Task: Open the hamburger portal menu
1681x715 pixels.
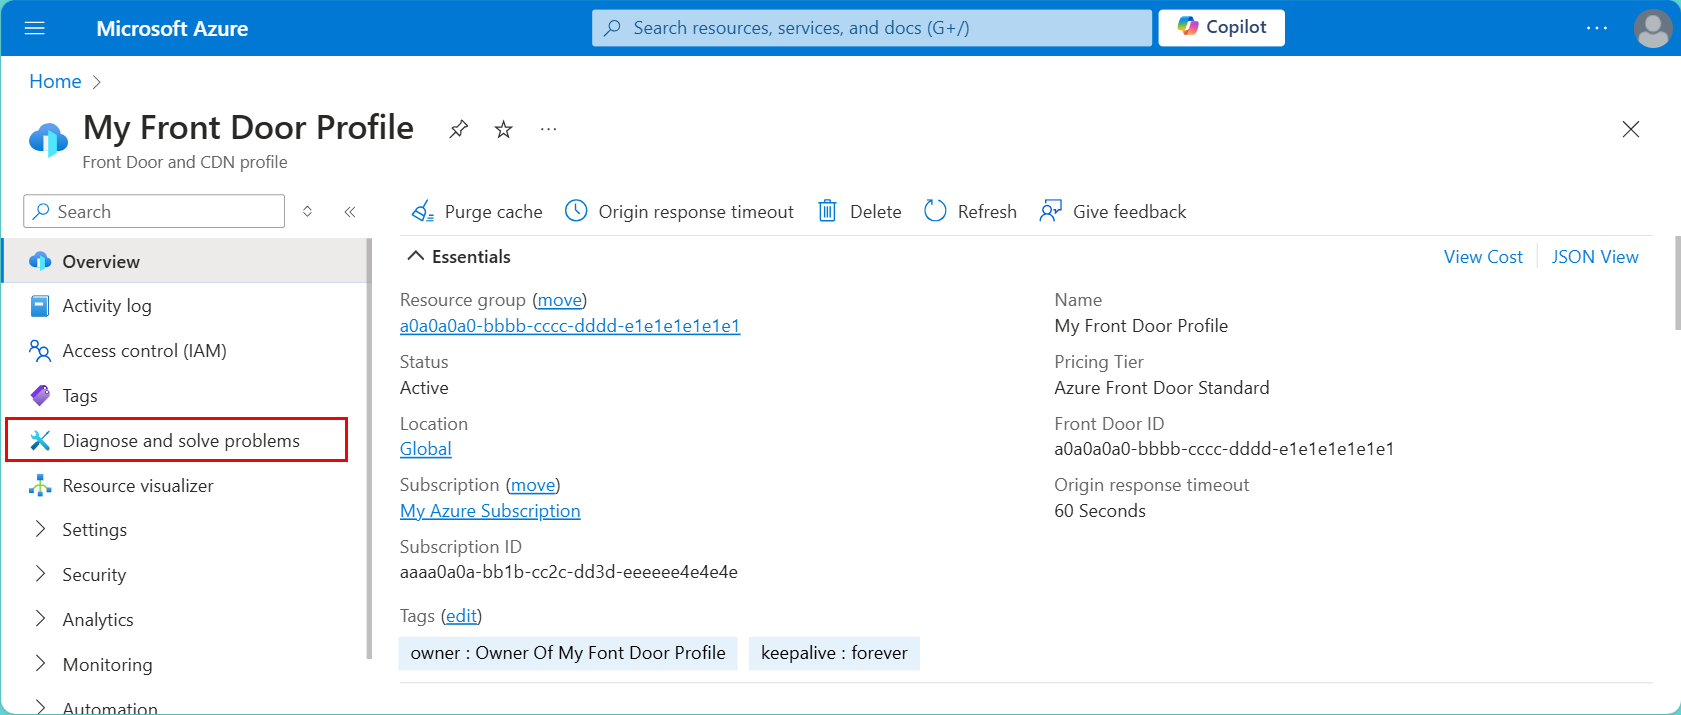Action: [35, 28]
